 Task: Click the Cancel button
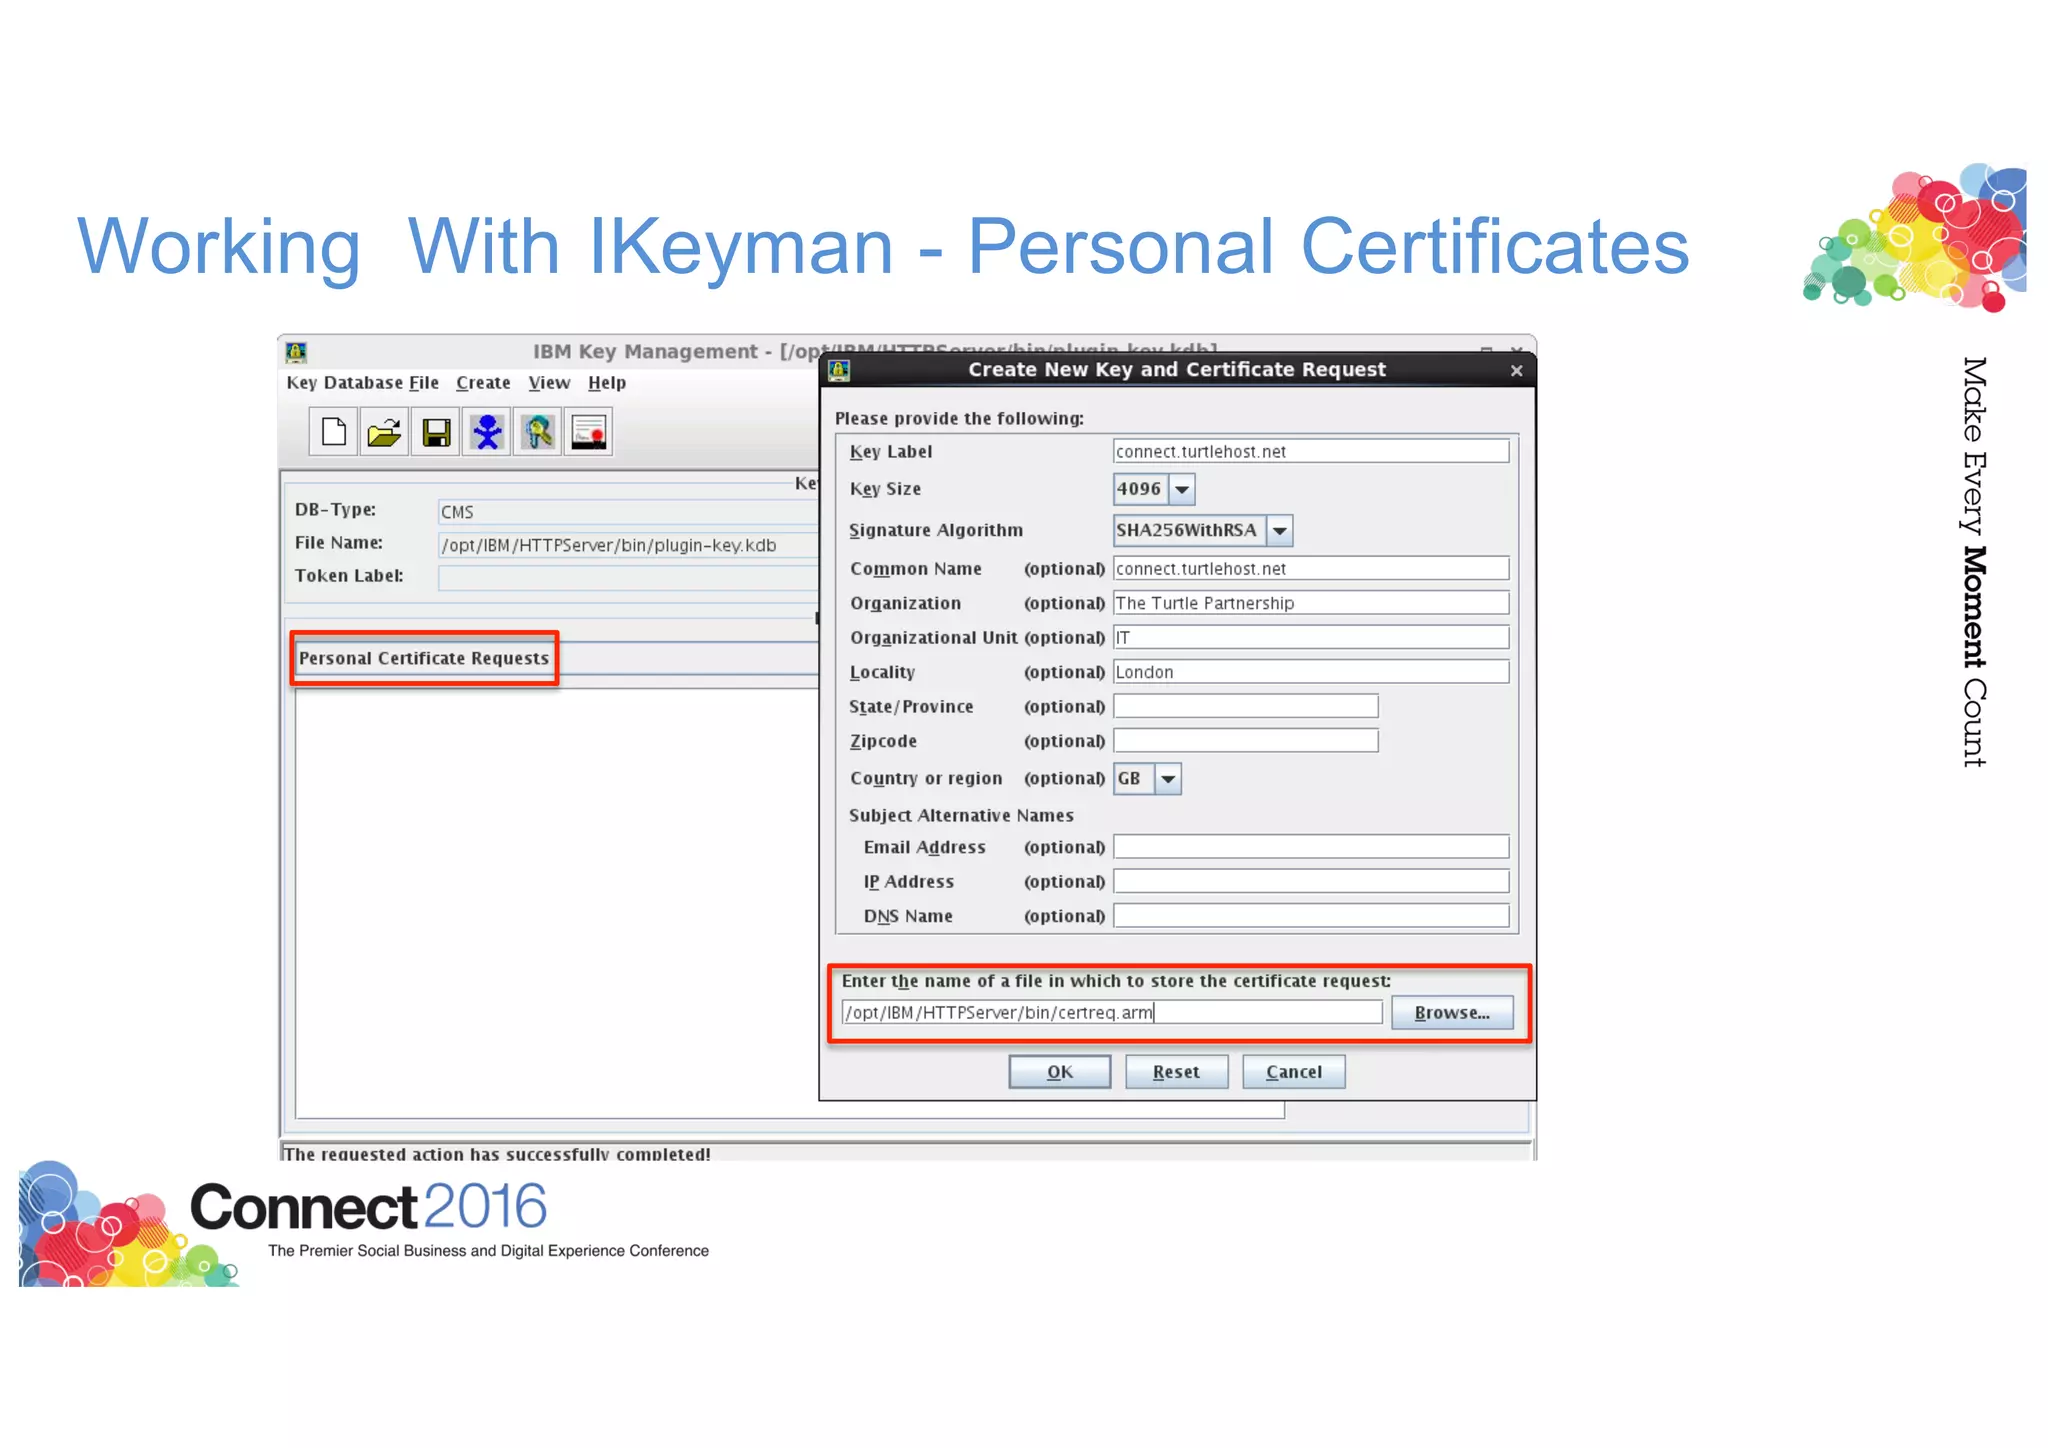tap(1294, 1072)
